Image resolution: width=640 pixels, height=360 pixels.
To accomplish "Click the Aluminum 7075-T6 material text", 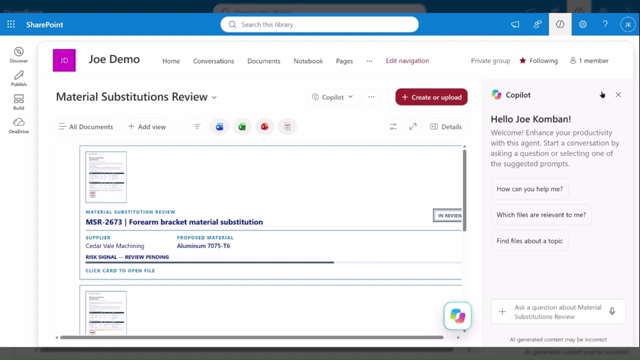I will click(203, 246).
